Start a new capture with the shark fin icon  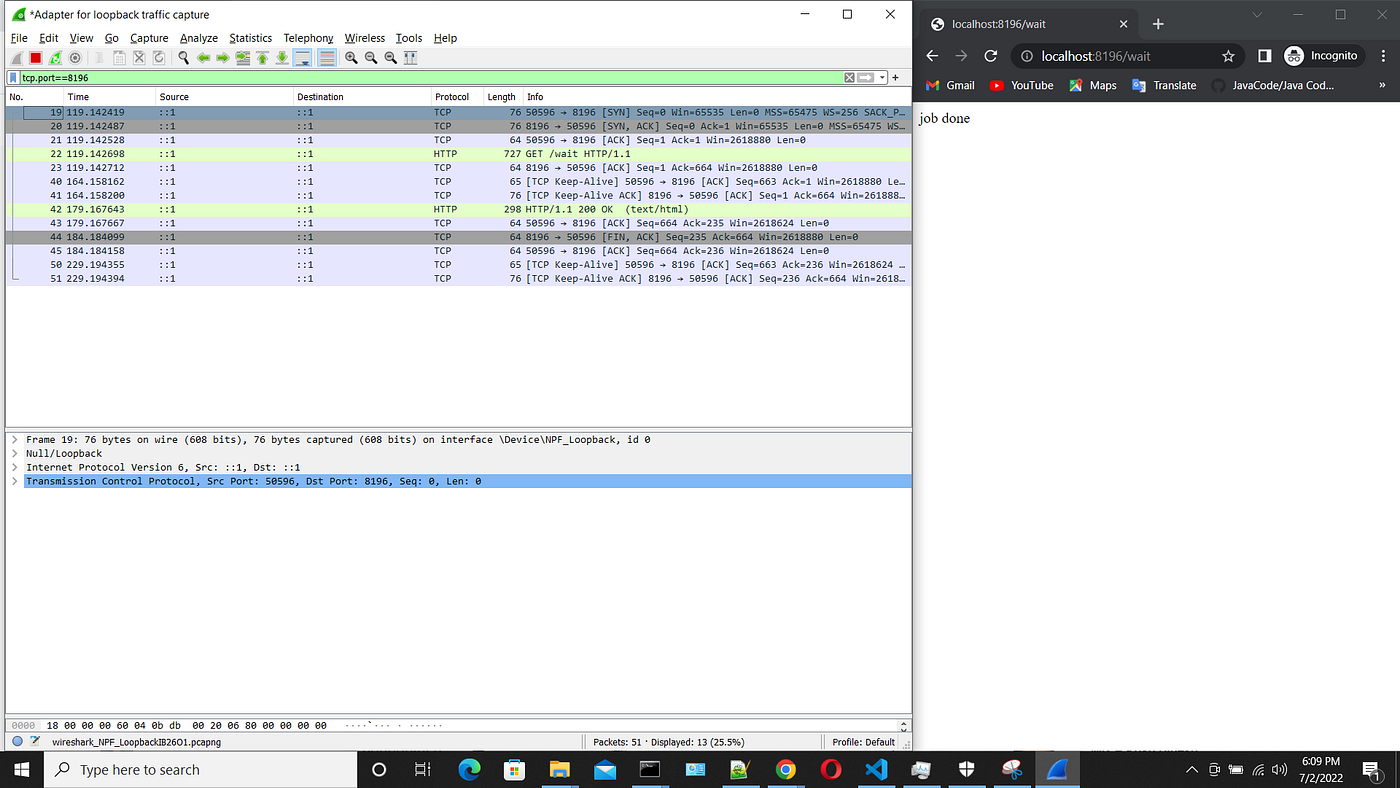click(x=16, y=58)
